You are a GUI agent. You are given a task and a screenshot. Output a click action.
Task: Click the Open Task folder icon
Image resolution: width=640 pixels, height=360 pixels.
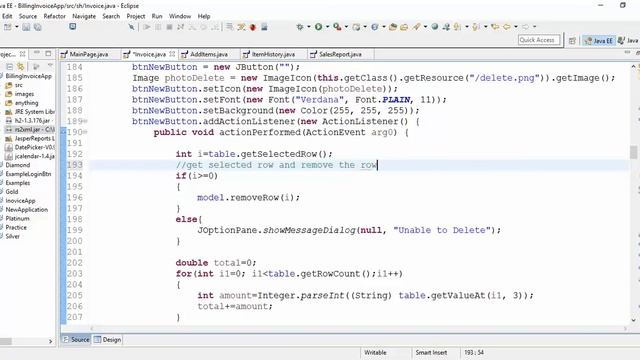point(404,27)
